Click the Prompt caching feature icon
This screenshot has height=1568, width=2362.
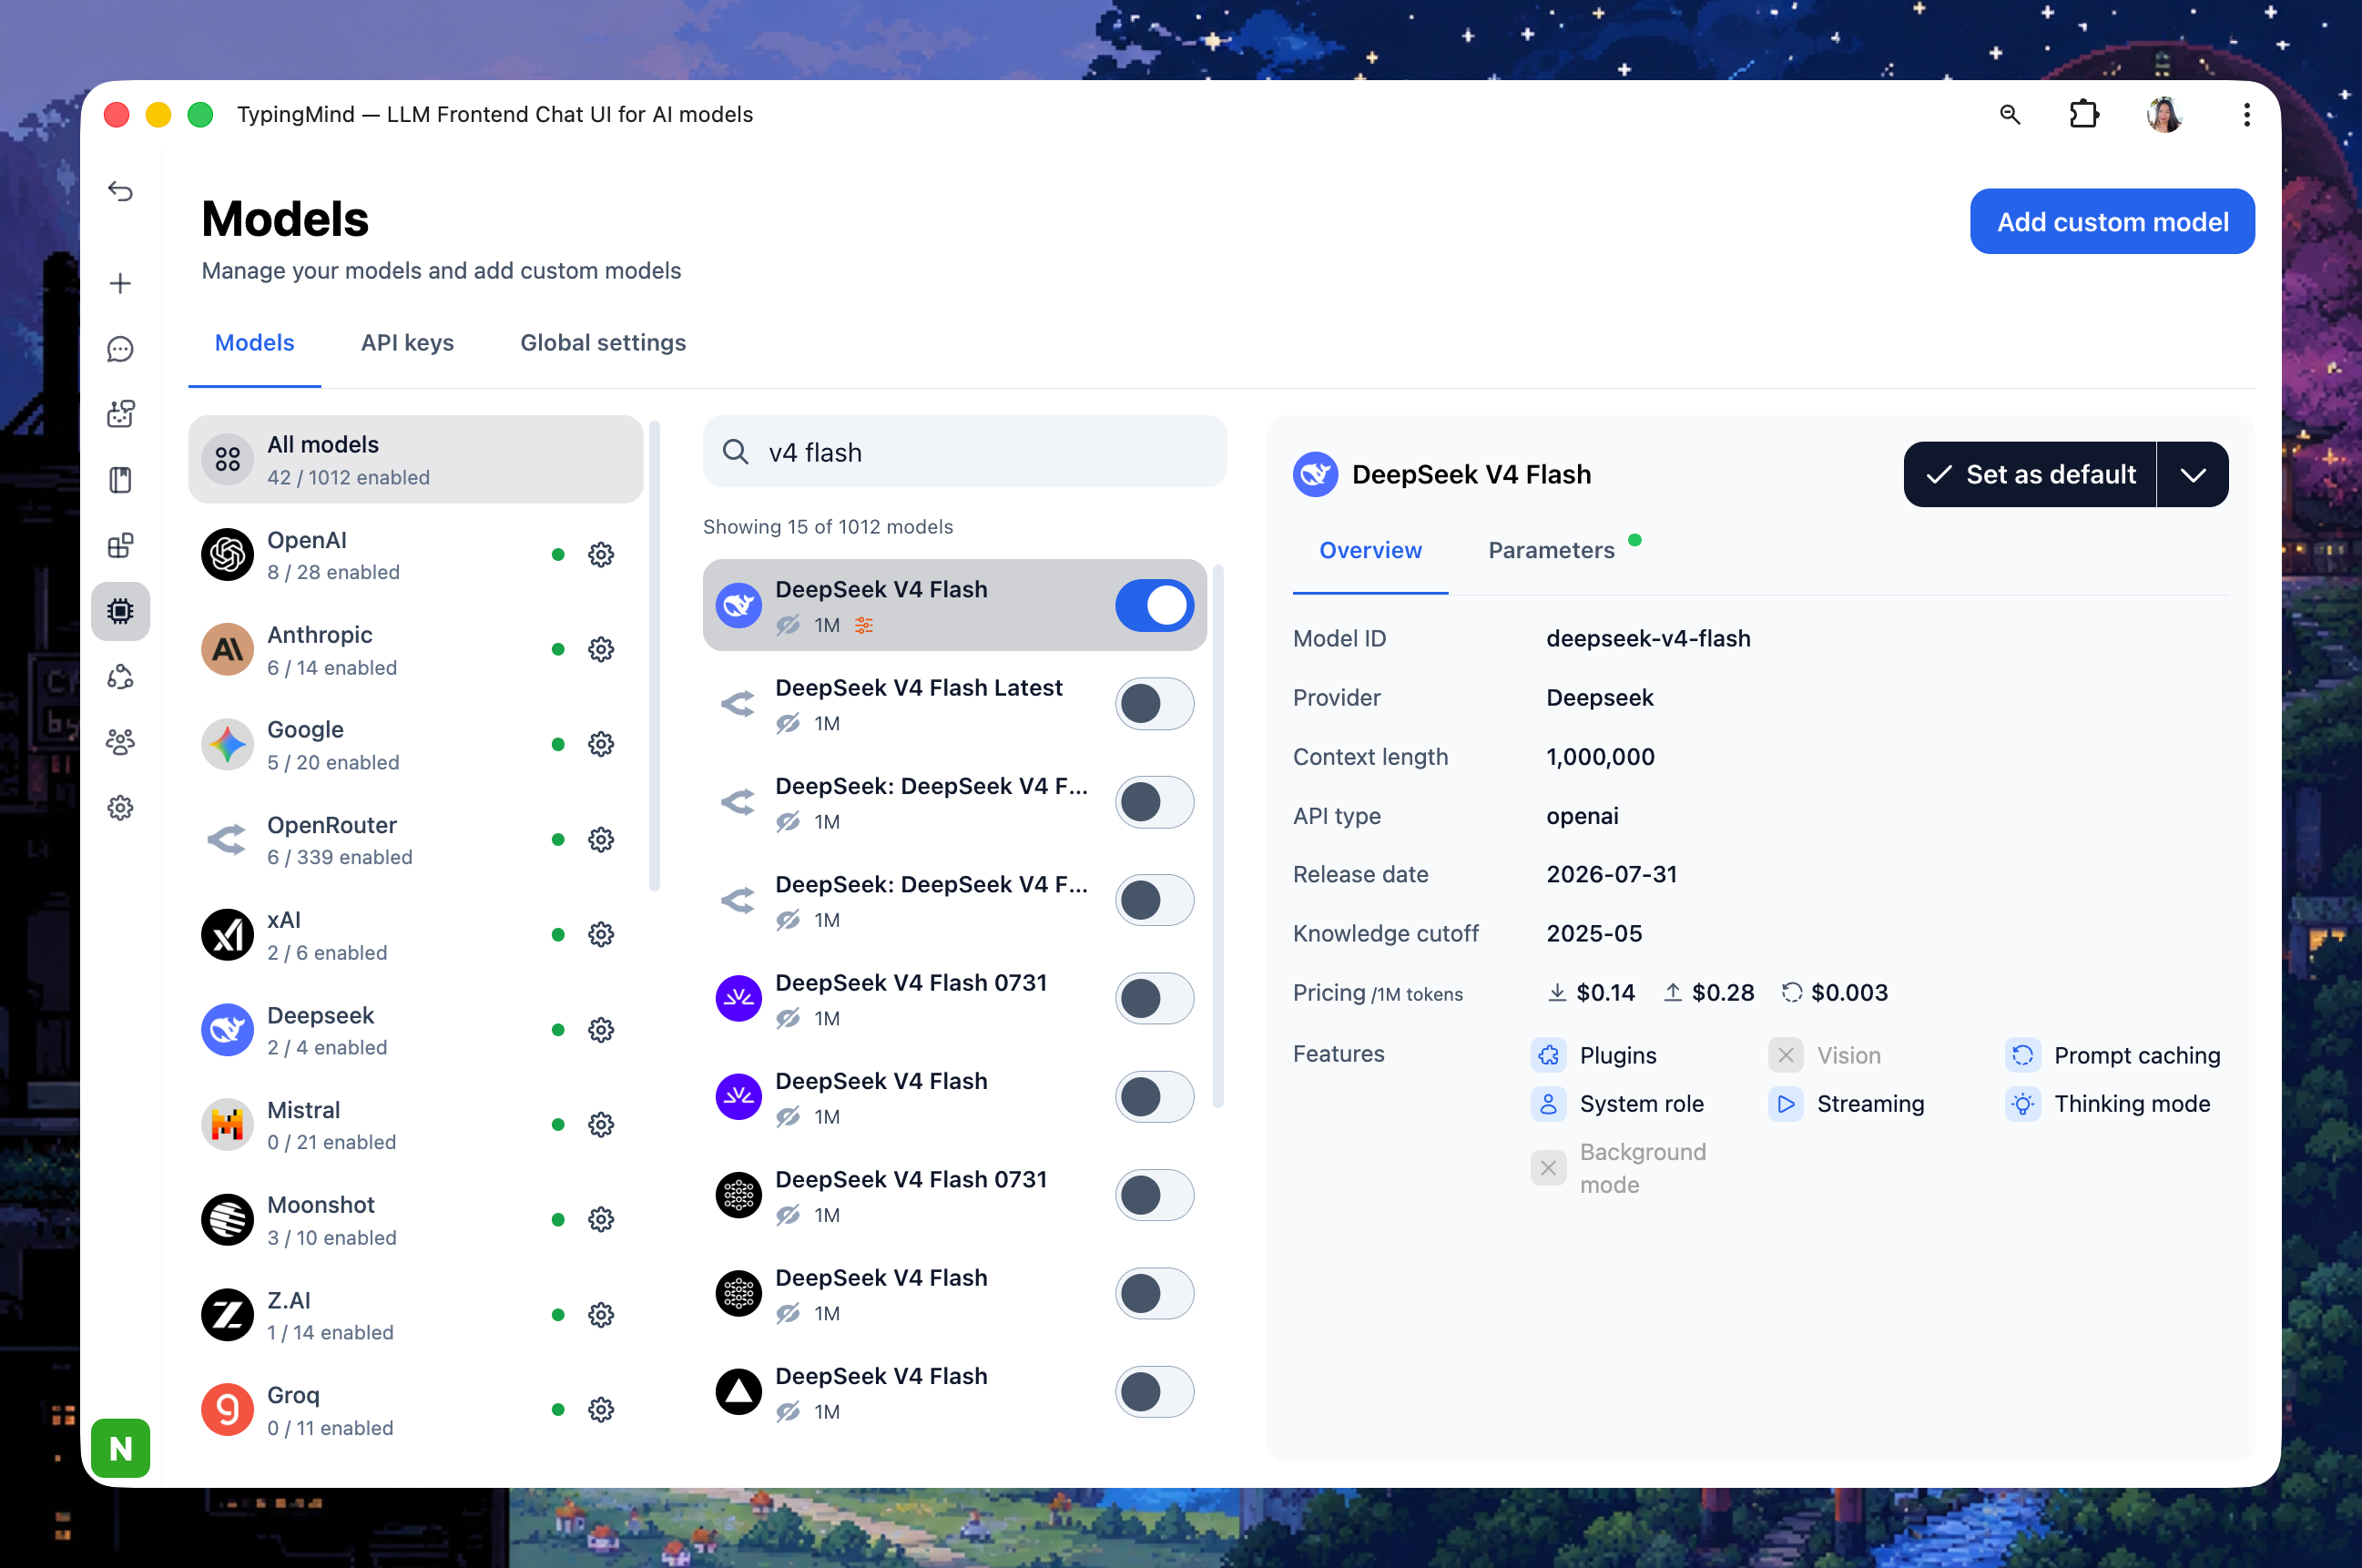tap(2022, 1055)
